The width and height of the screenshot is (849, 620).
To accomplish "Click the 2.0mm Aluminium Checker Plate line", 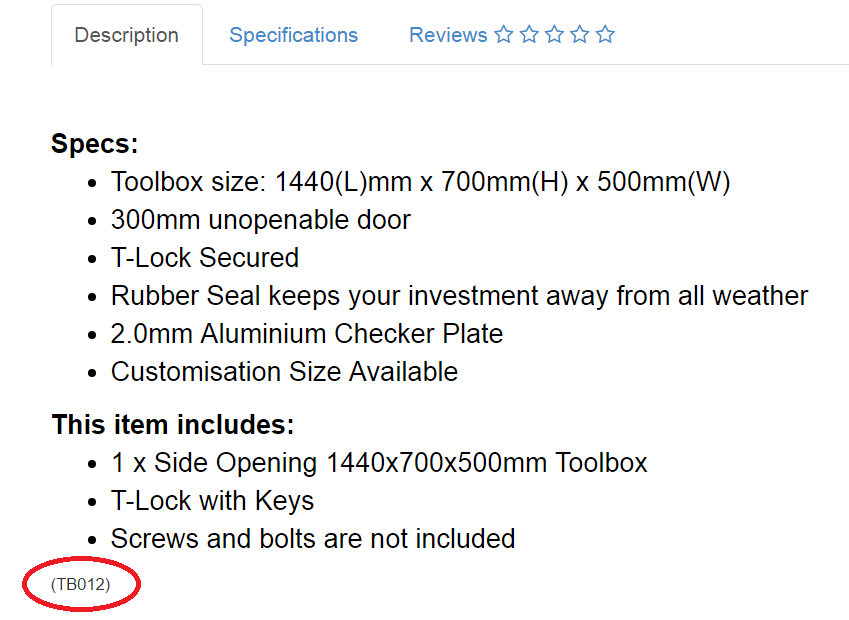I will coord(307,334).
